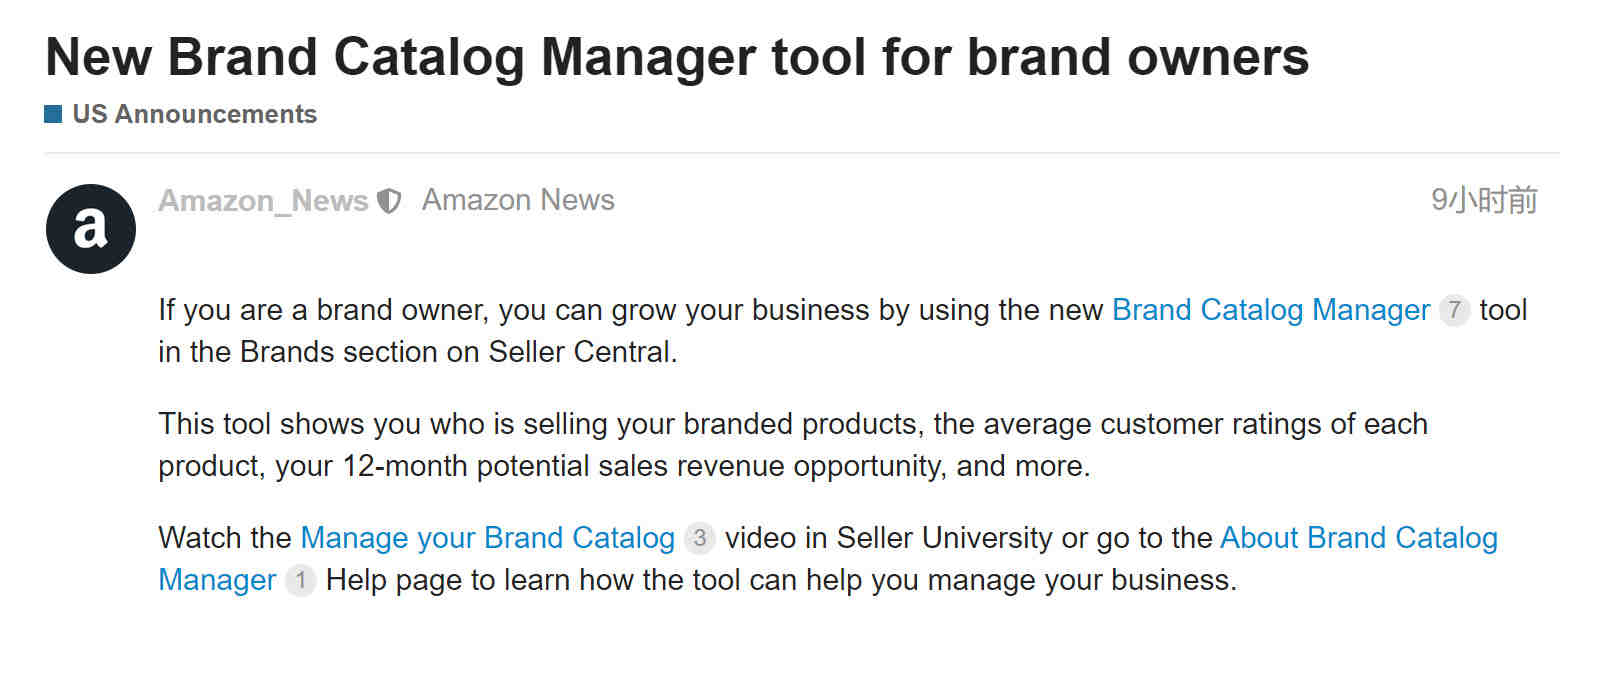Open the Amazon_News profile avatar
The height and width of the screenshot is (685, 1616).
pos(91,229)
